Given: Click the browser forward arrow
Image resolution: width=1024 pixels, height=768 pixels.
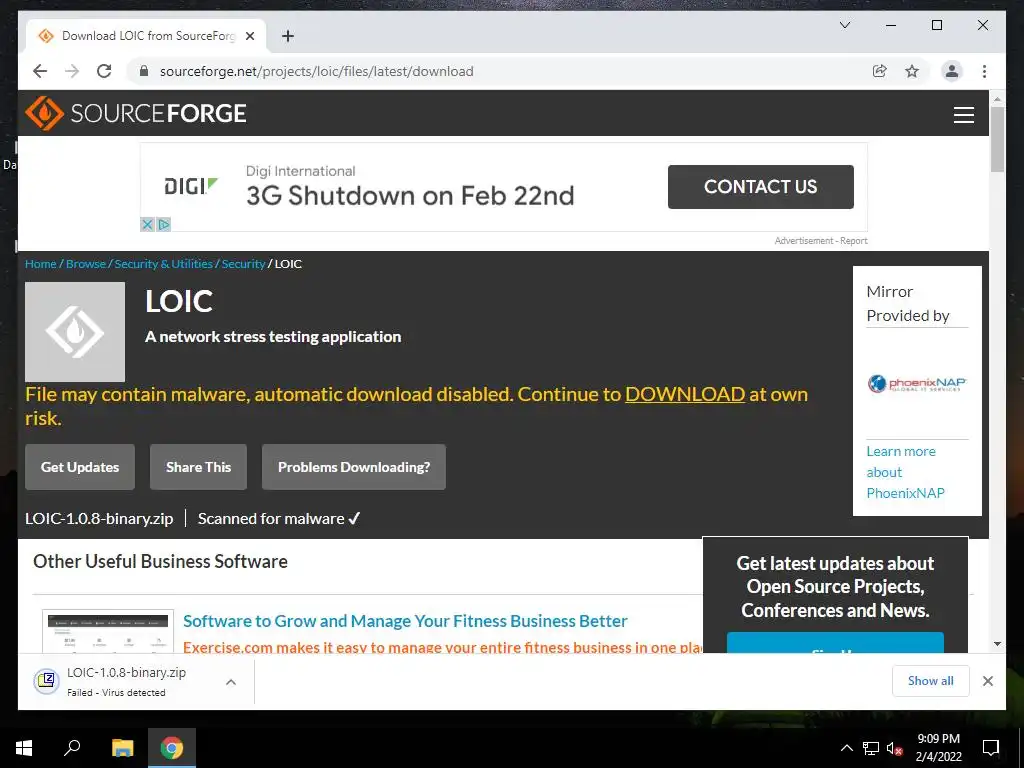Looking at the screenshot, I should (x=72, y=71).
